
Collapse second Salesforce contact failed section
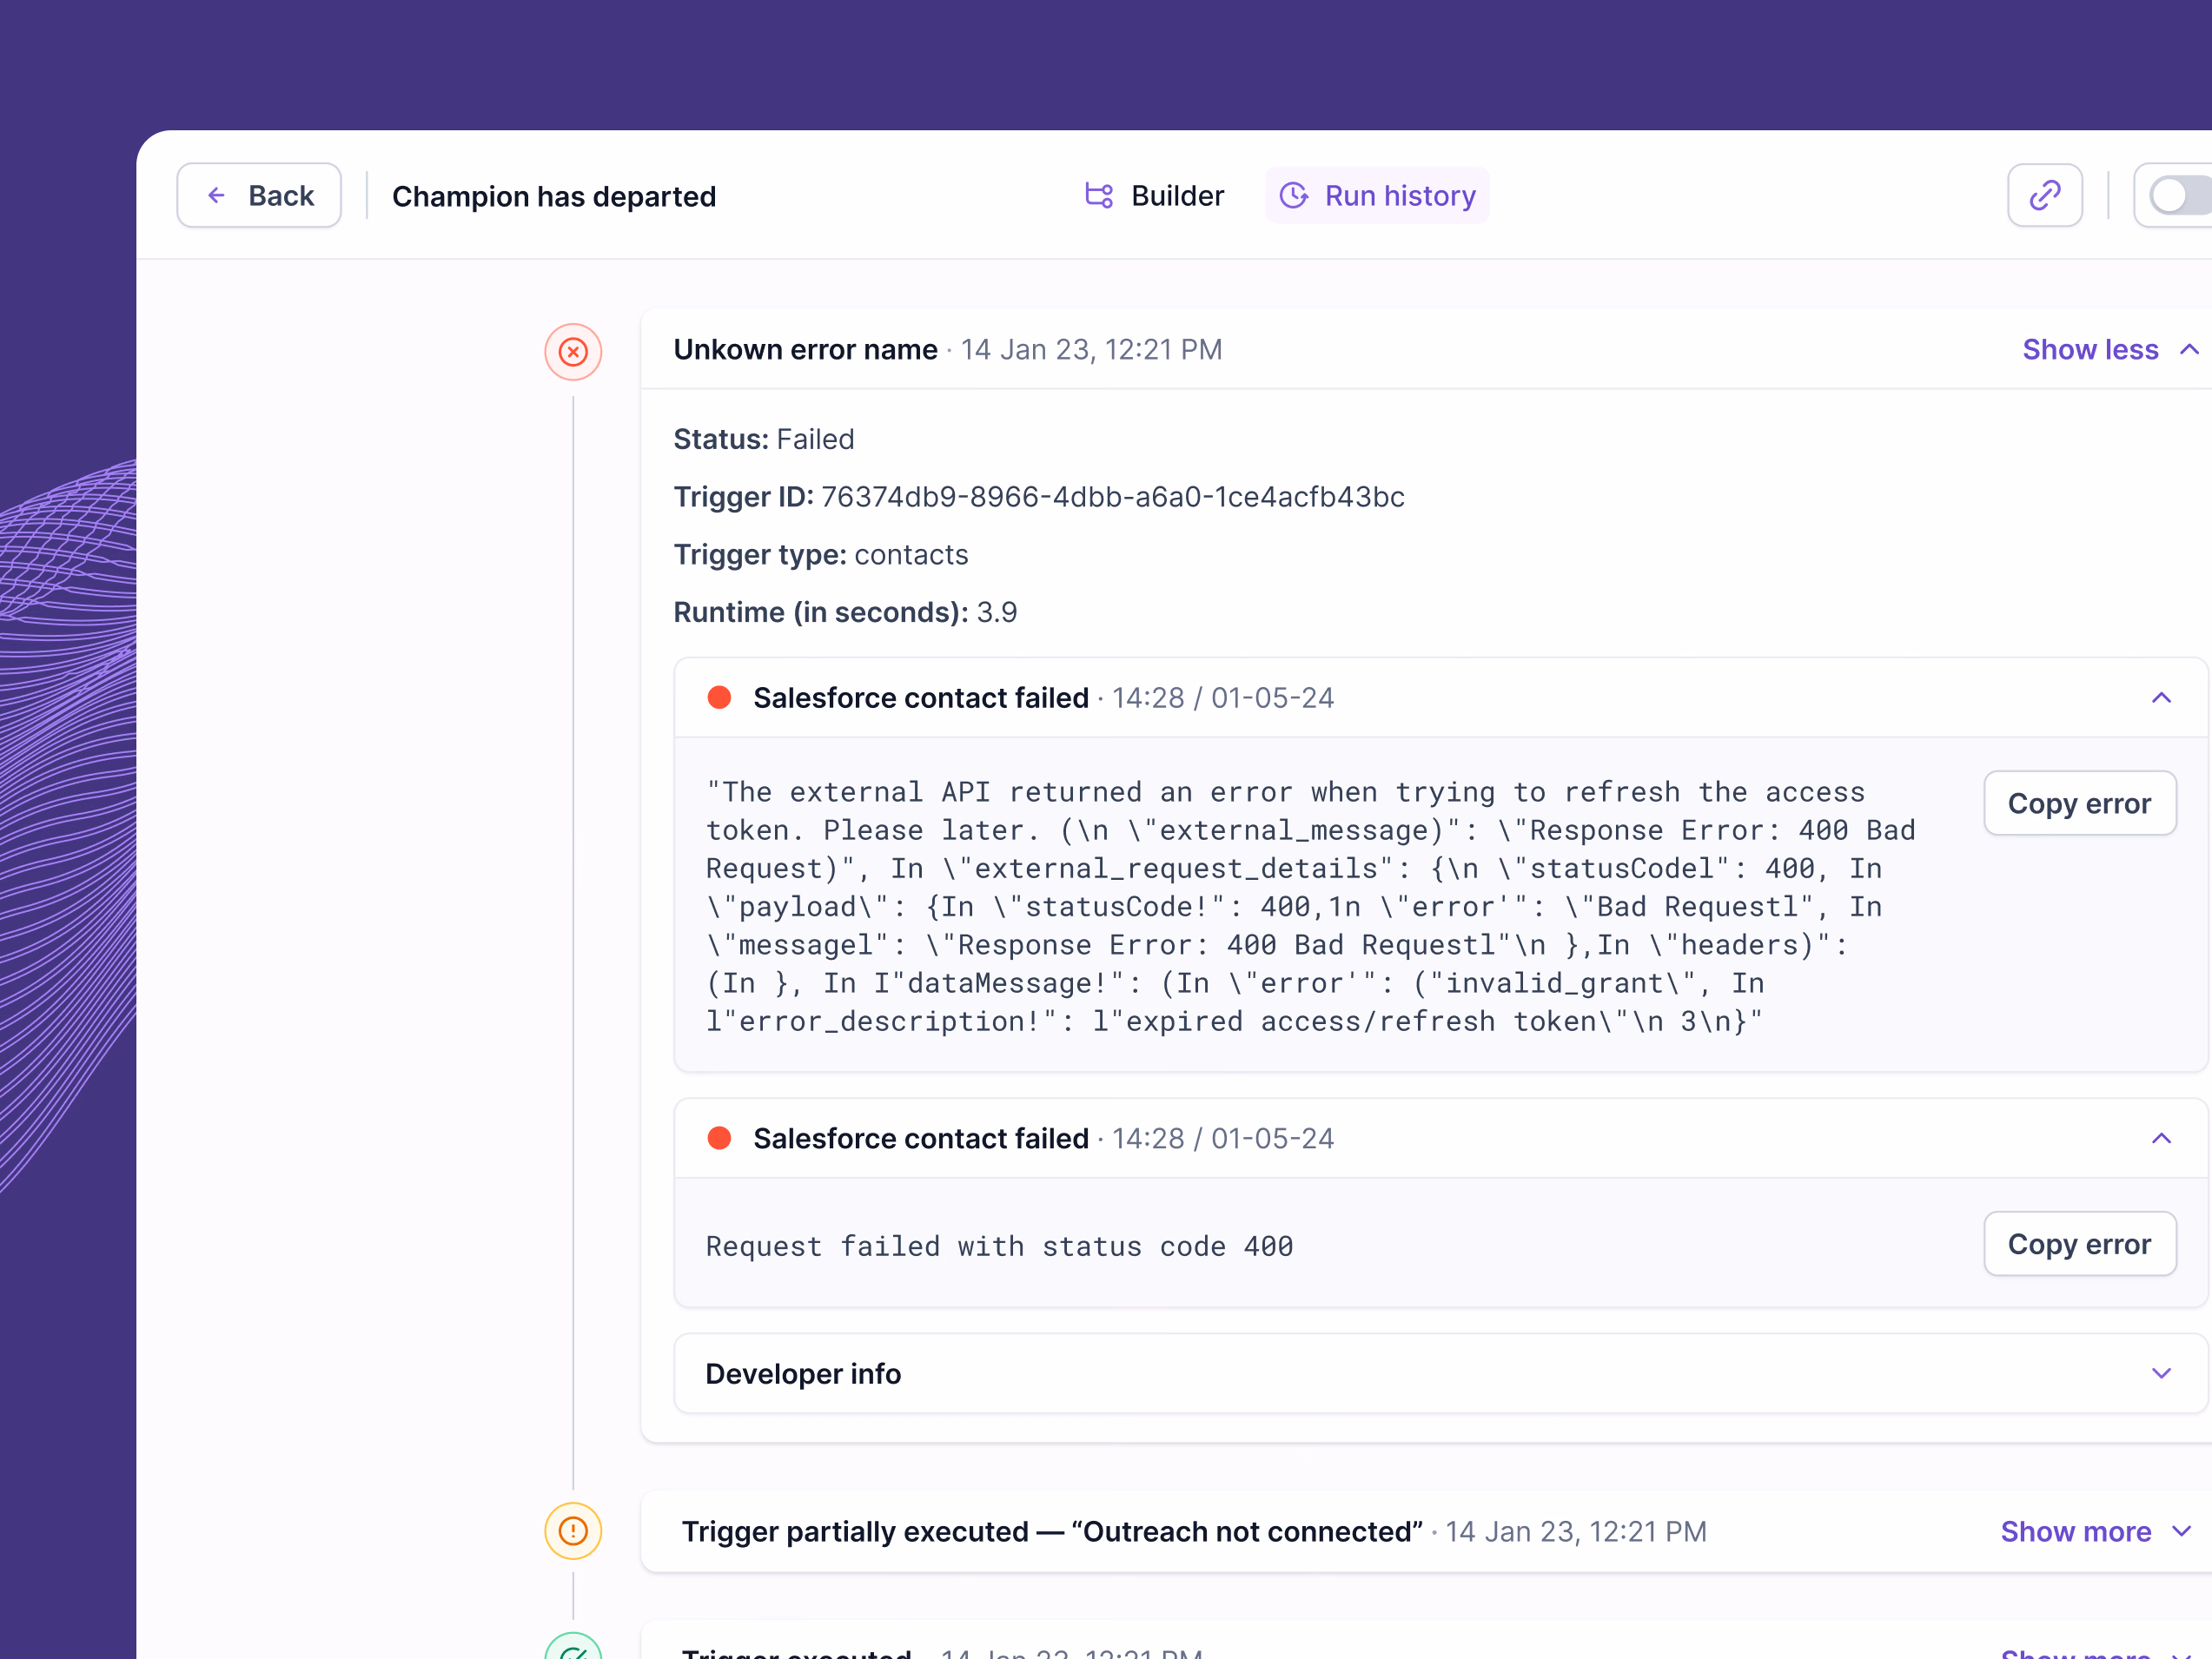2161,1139
